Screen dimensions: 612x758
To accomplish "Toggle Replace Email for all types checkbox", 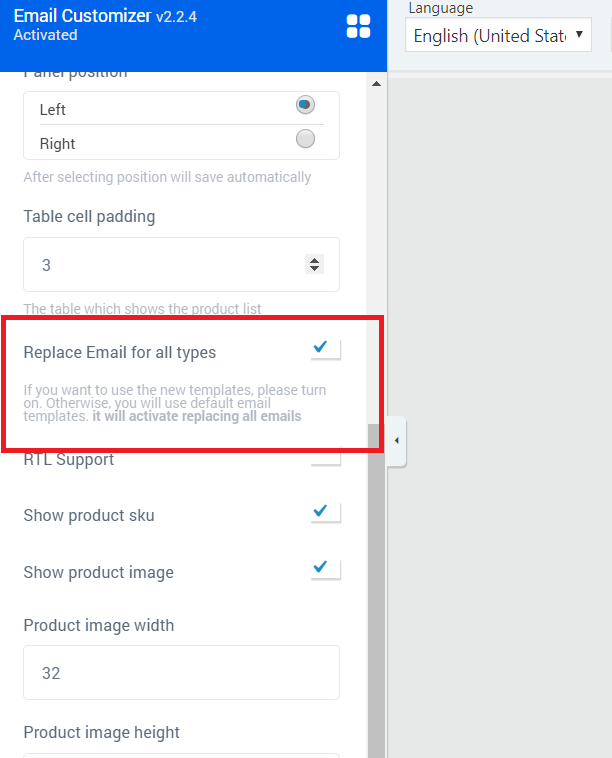I will [x=325, y=348].
